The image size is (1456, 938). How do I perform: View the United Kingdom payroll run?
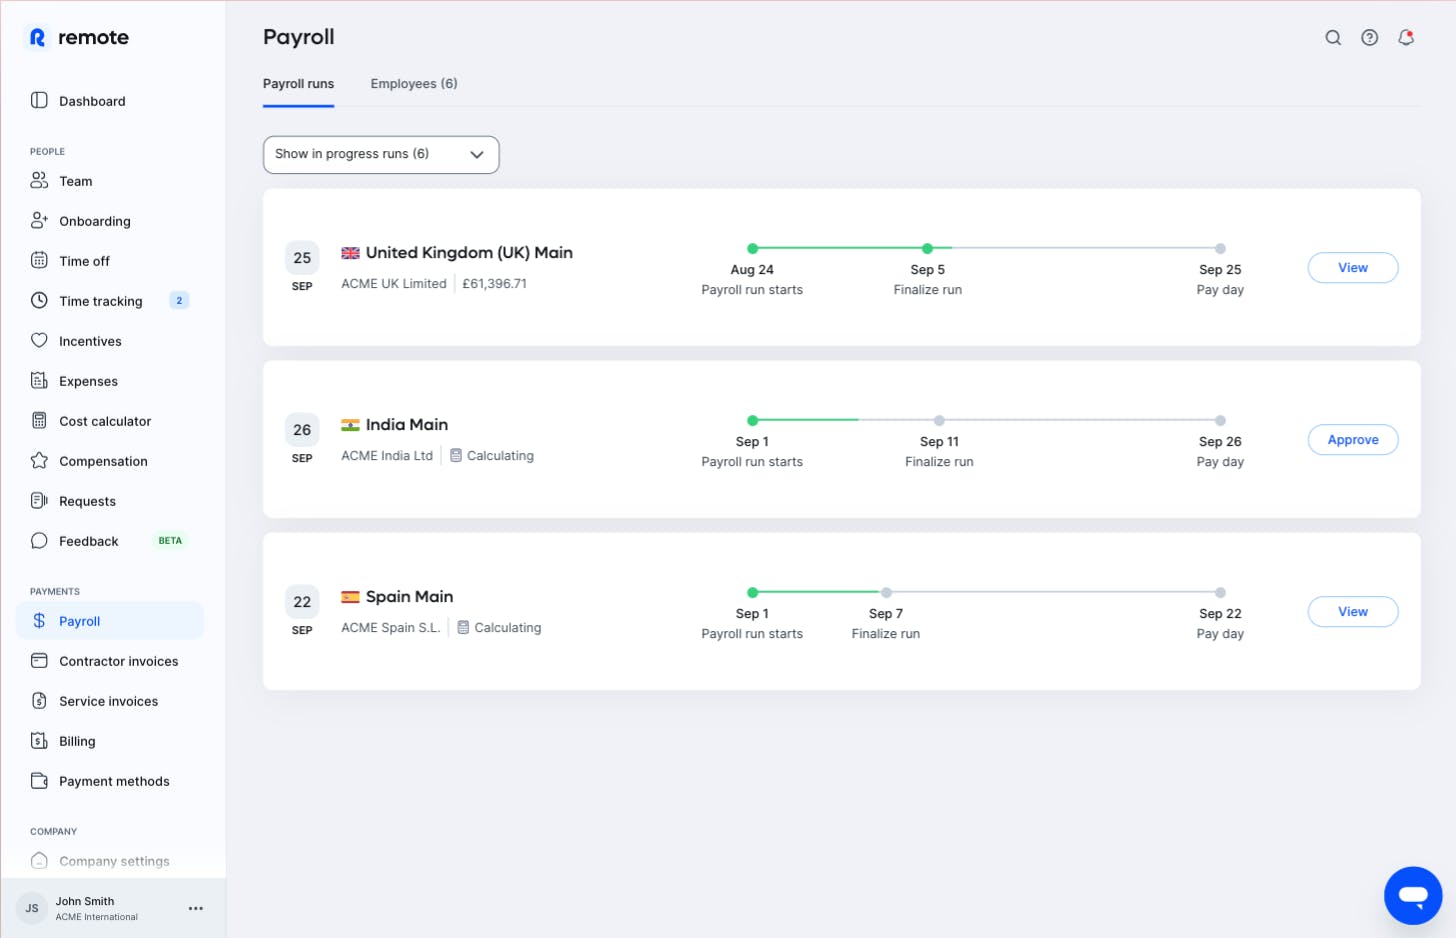1352,268
